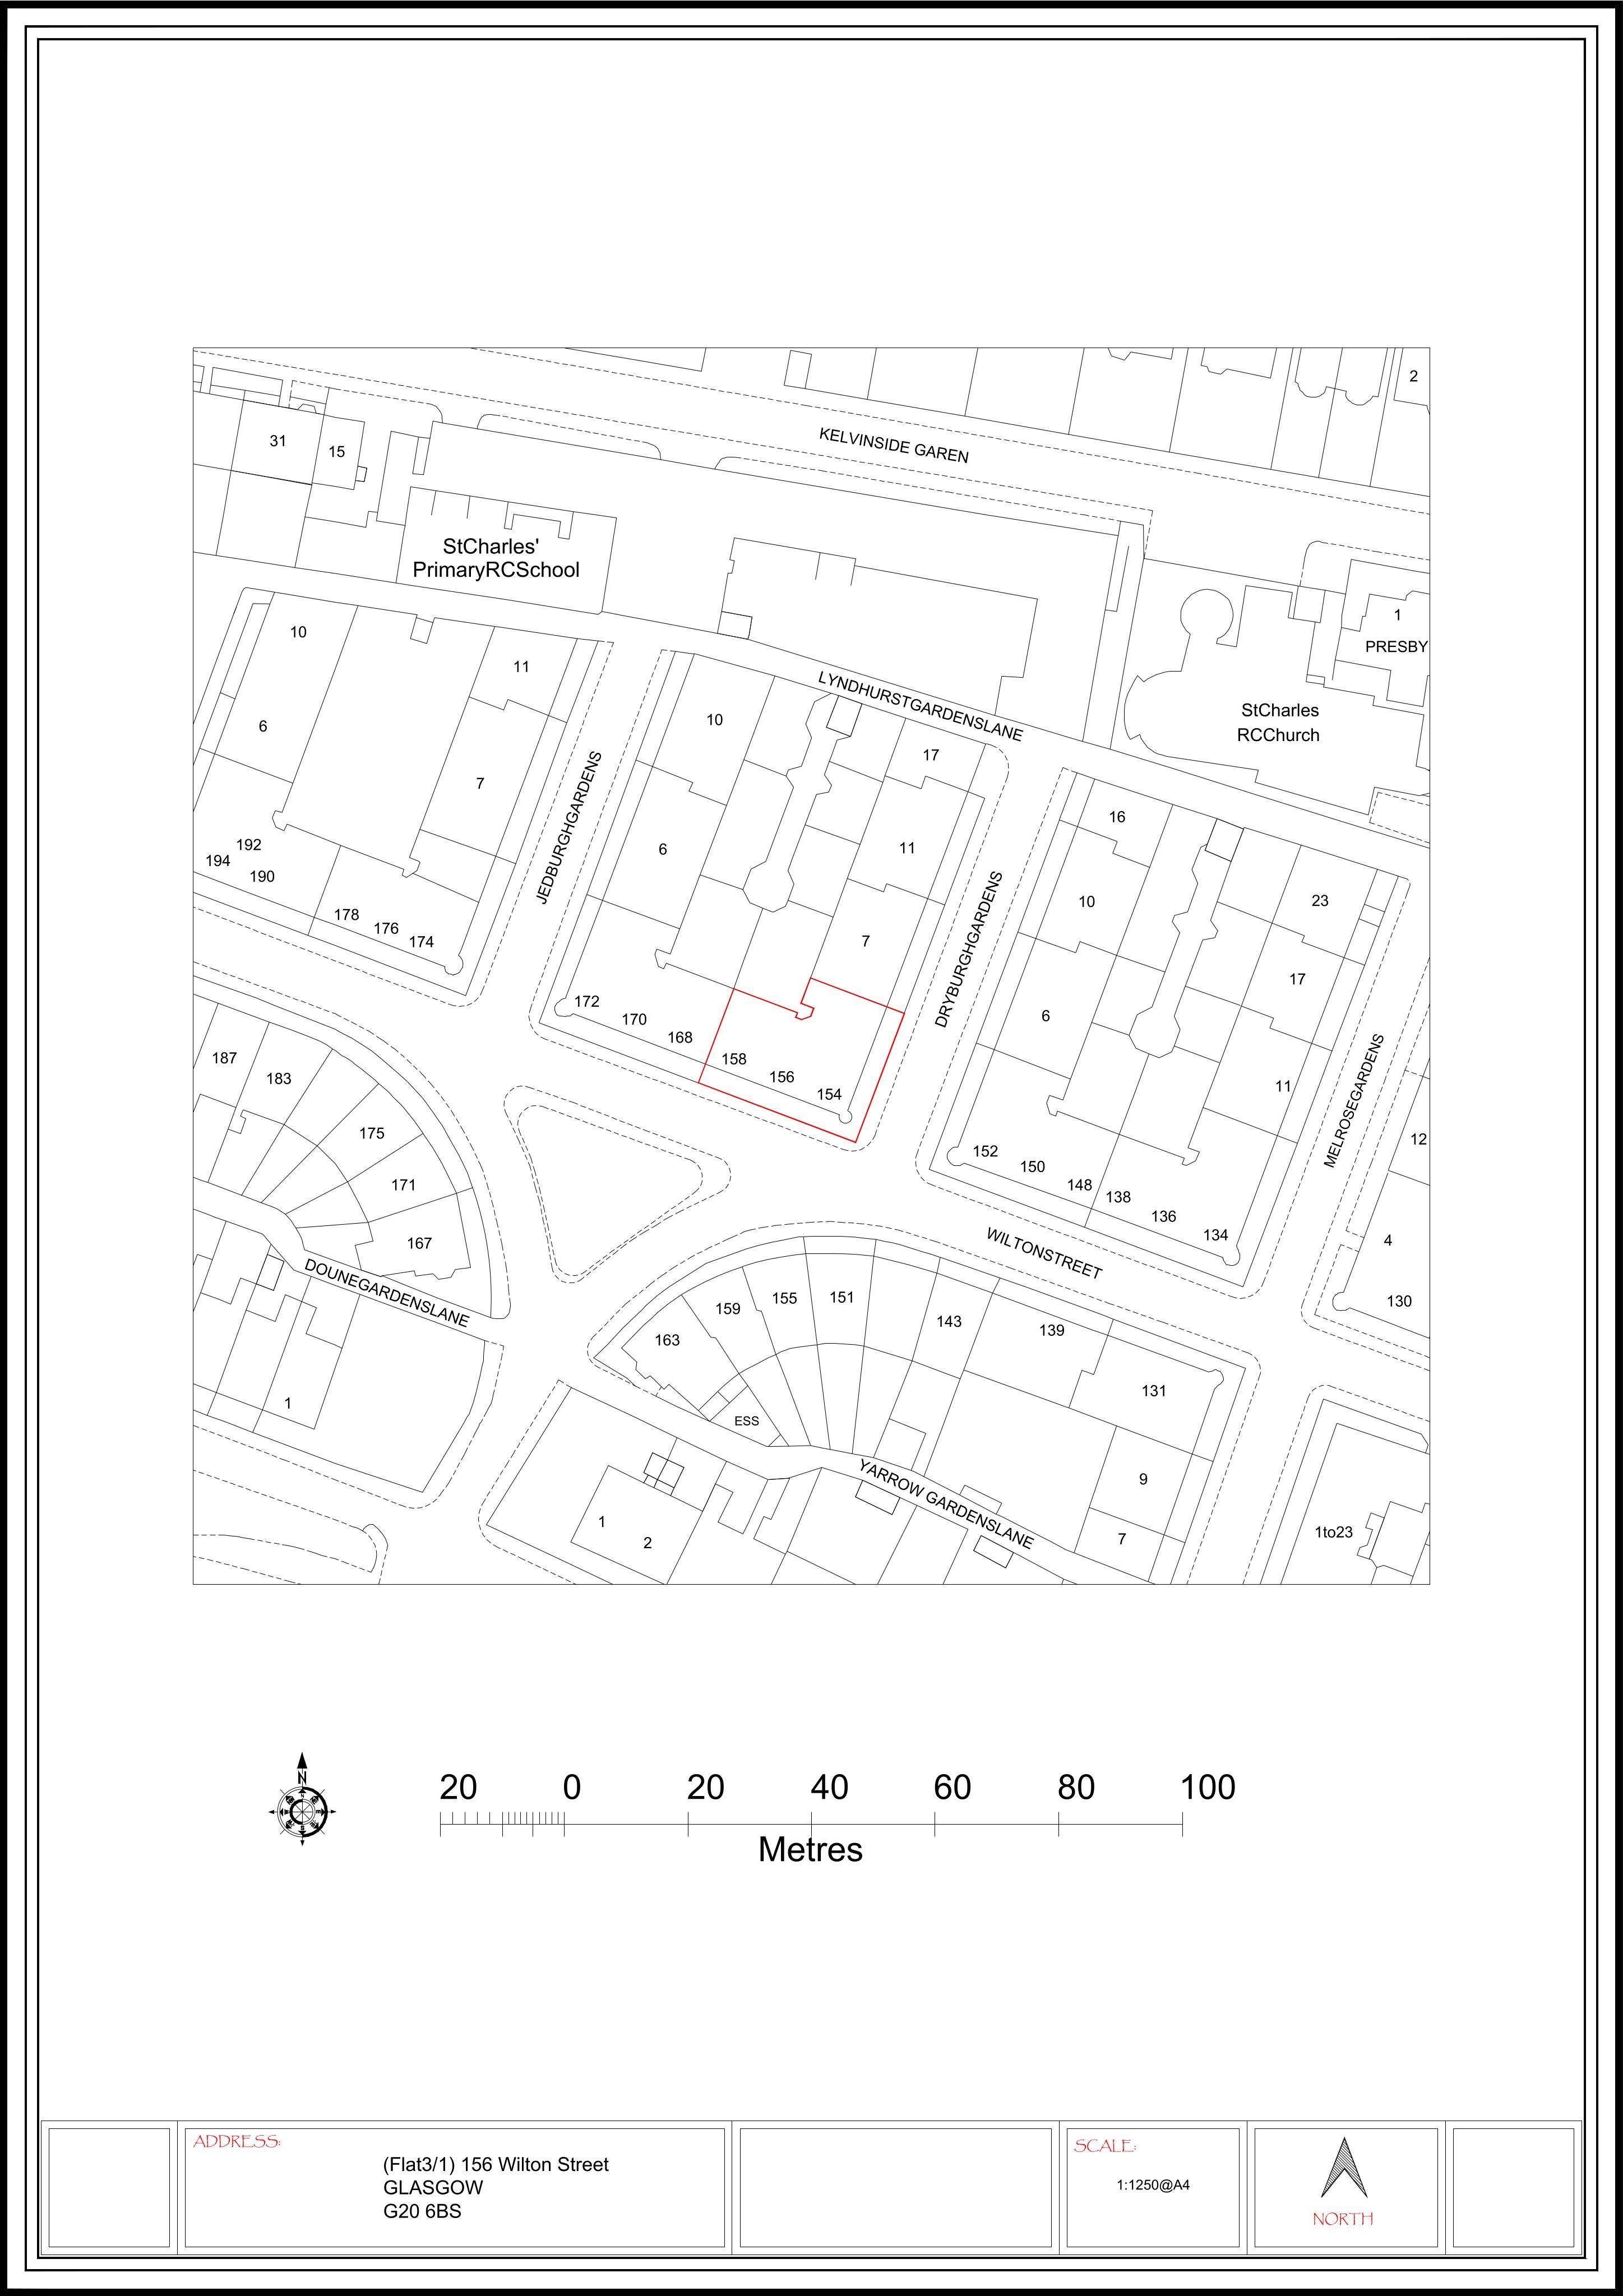This screenshot has height=2296, width=1623.
Task: Click the compass rose icon beside scale bar
Action: tap(302, 1811)
